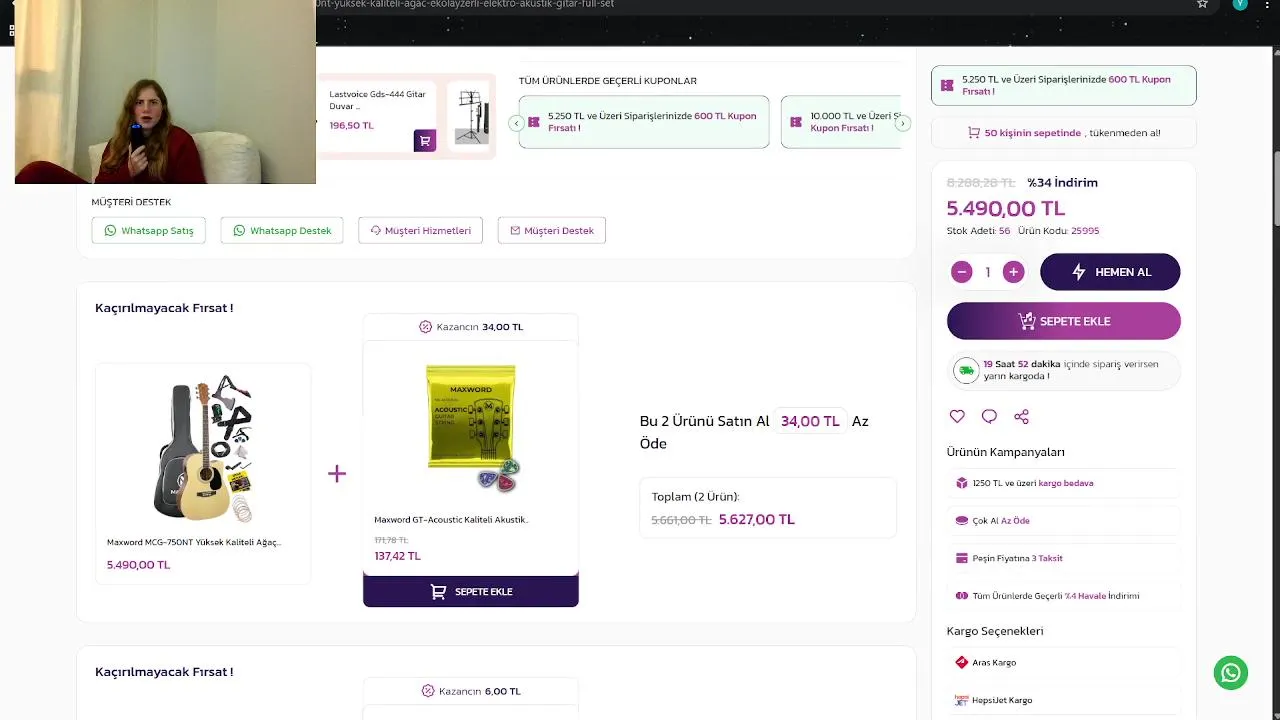Click the kargo bedava campaign row
The width and height of the screenshot is (1280, 720).
[x=1063, y=483]
